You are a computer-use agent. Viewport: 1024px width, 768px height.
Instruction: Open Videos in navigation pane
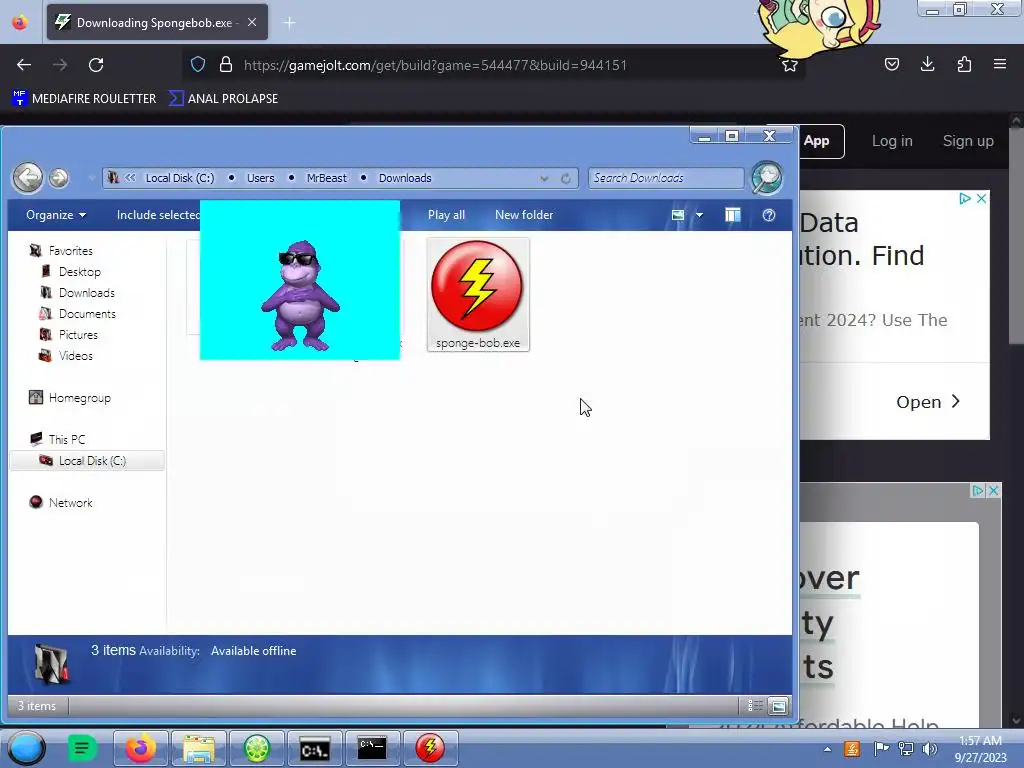click(x=76, y=355)
